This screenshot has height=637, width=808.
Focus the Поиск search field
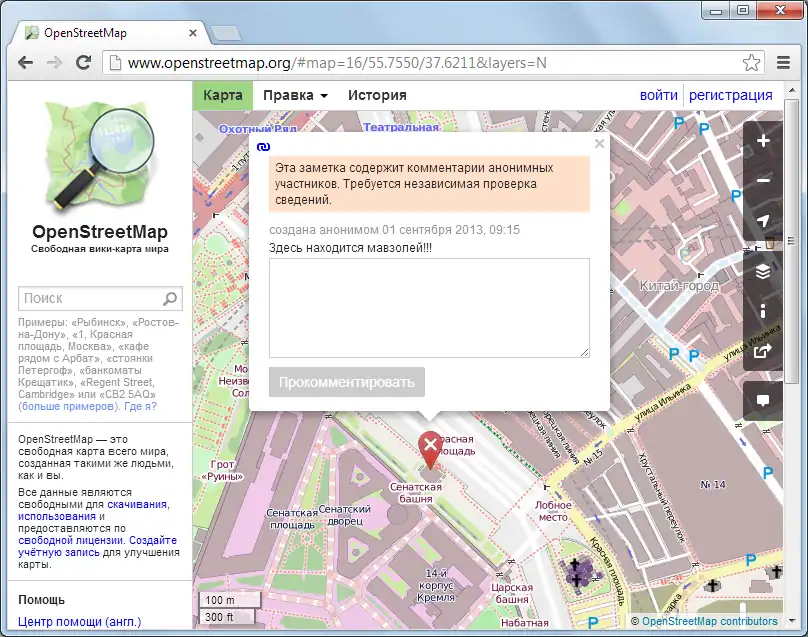pyautogui.click(x=90, y=298)
